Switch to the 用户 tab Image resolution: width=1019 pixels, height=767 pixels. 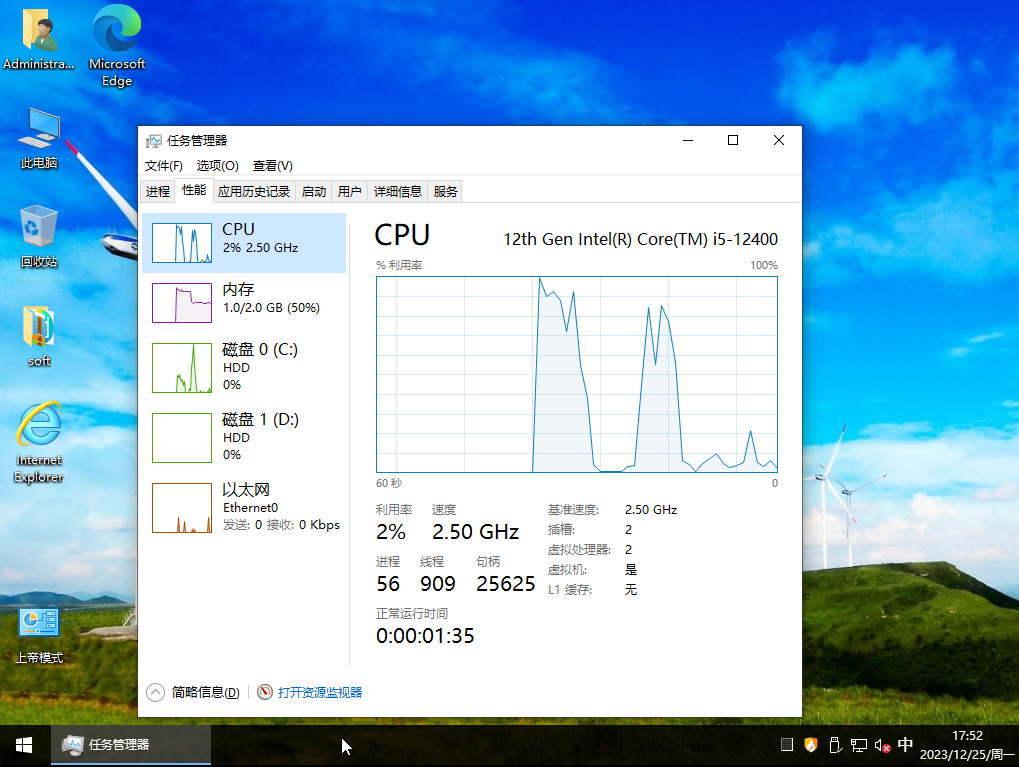point(350,192)
